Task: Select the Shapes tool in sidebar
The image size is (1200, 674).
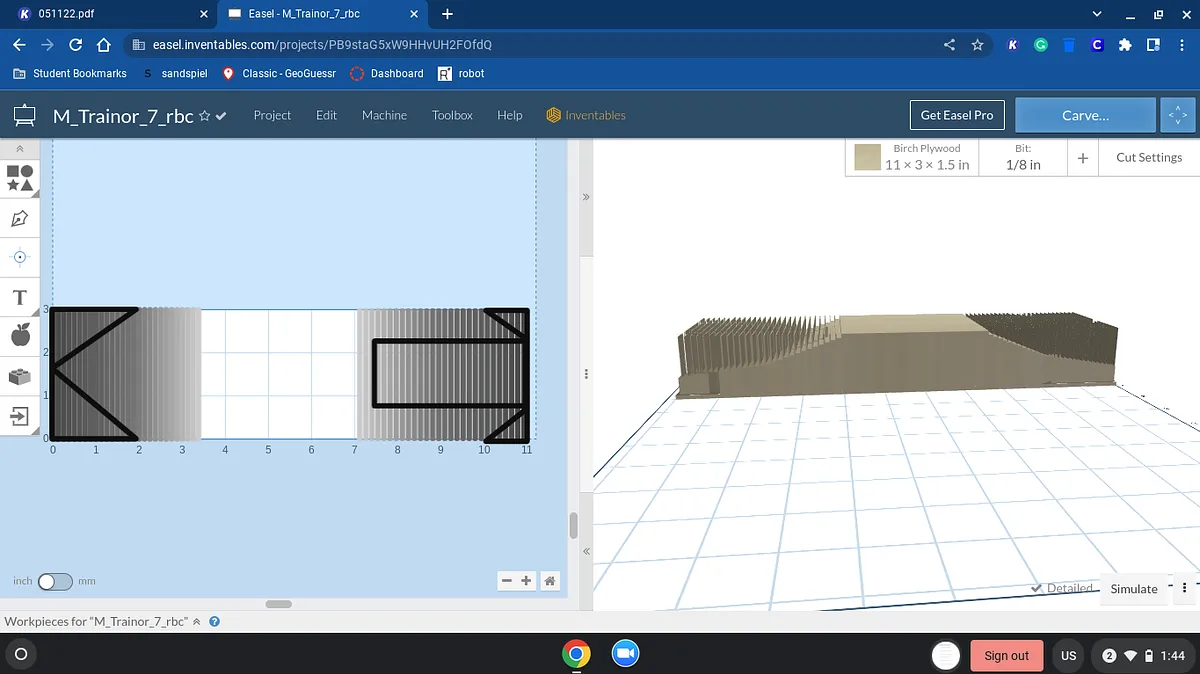Action: [20, 178]
